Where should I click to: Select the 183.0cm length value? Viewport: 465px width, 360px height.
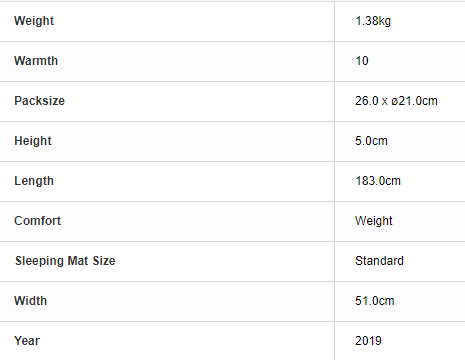(378, 181)
